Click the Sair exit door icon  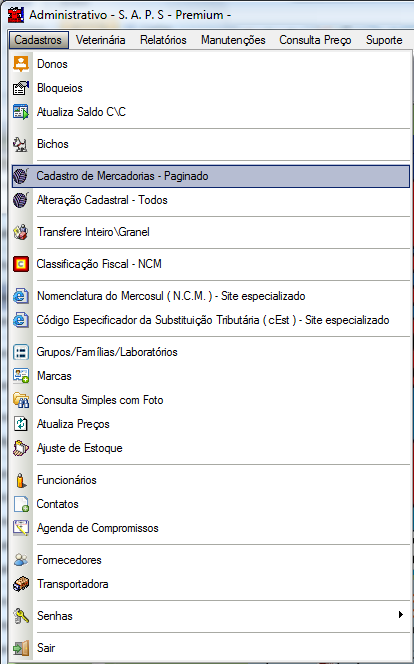21,648
